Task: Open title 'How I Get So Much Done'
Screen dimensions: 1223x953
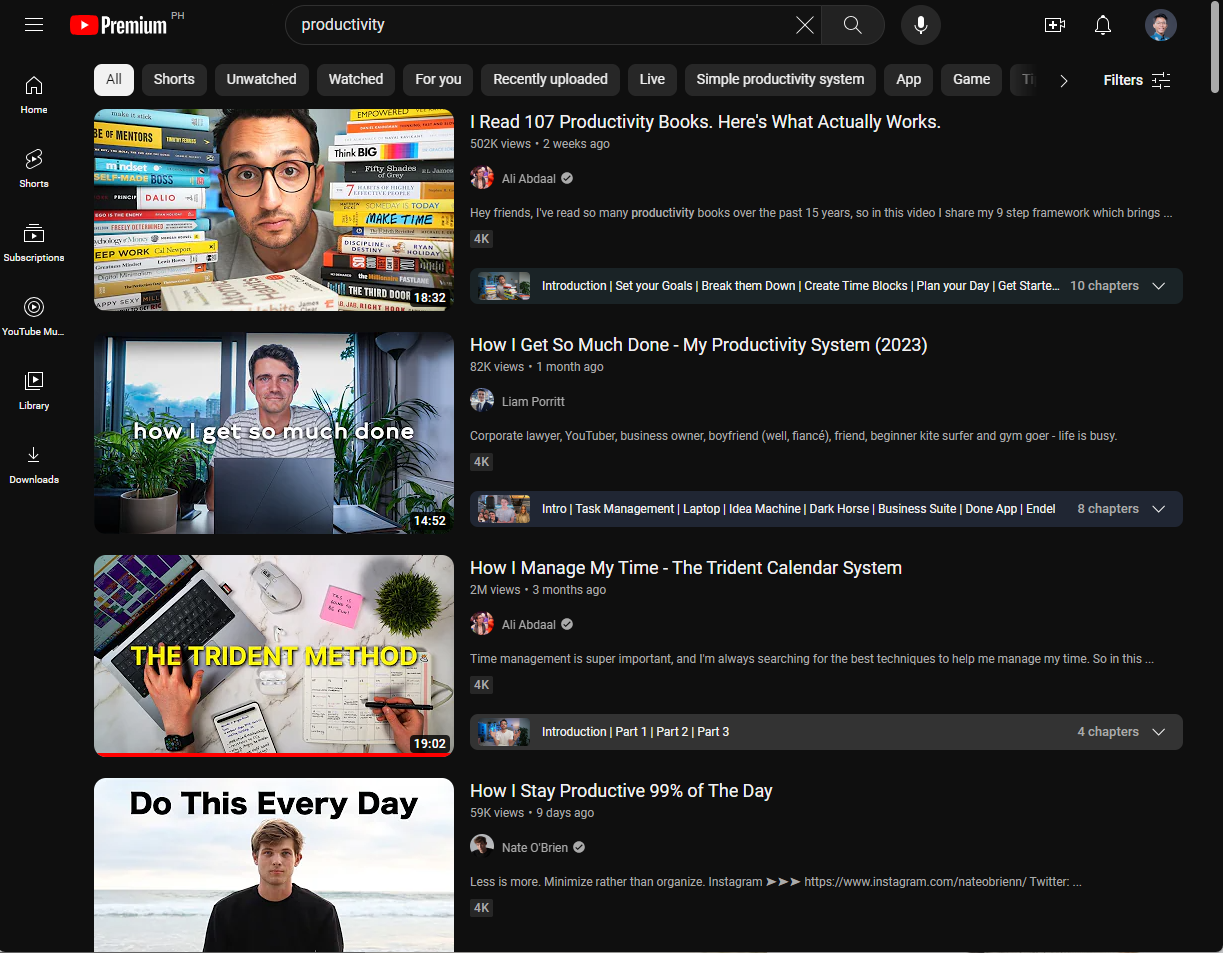Action: [x=699, y=345]
